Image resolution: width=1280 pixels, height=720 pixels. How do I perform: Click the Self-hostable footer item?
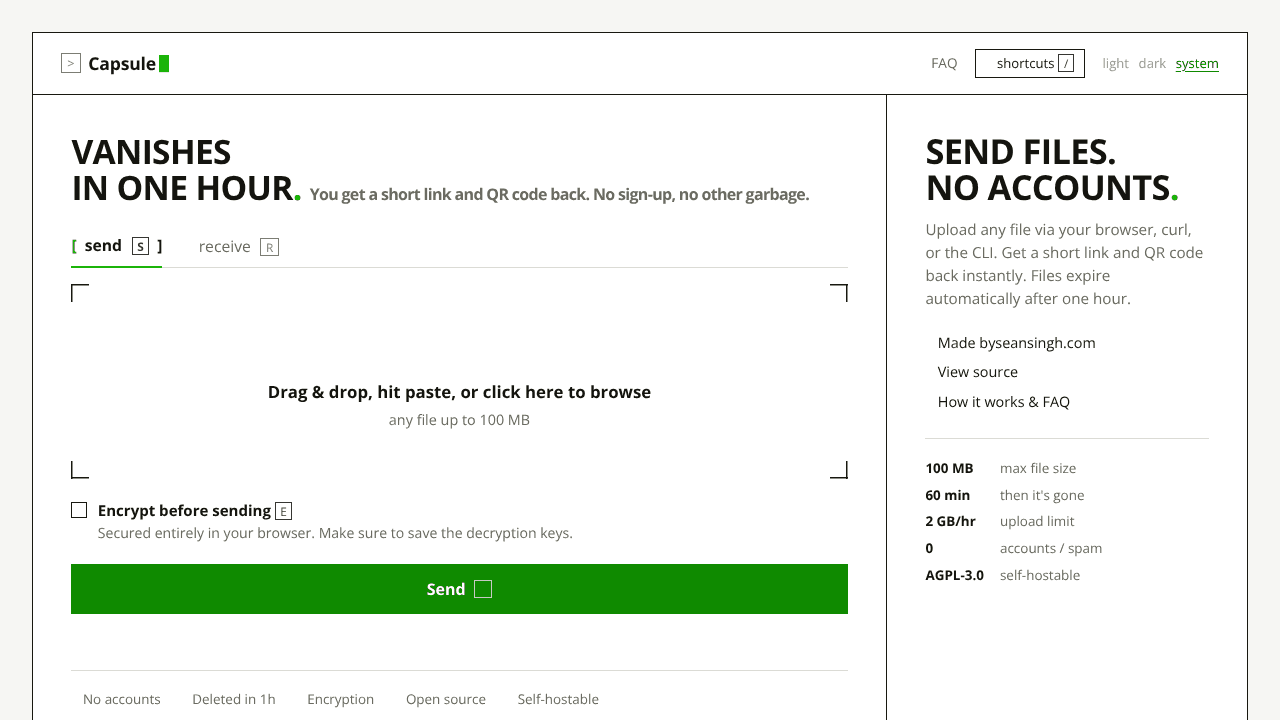(x=558, y=699)
